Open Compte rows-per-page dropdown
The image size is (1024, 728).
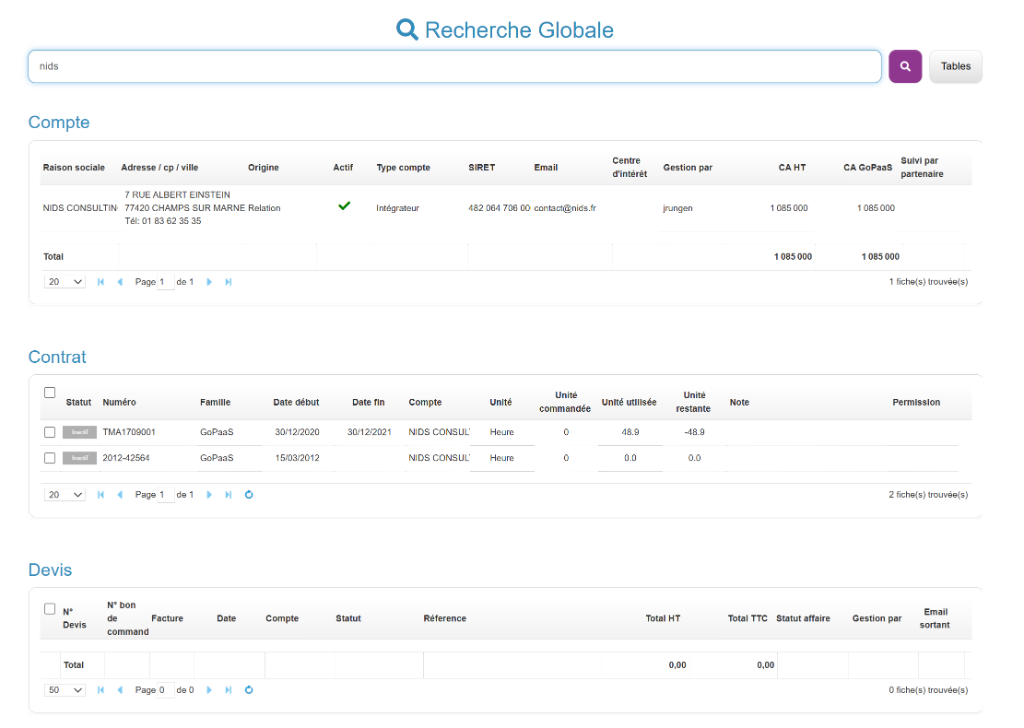point(65,282)
